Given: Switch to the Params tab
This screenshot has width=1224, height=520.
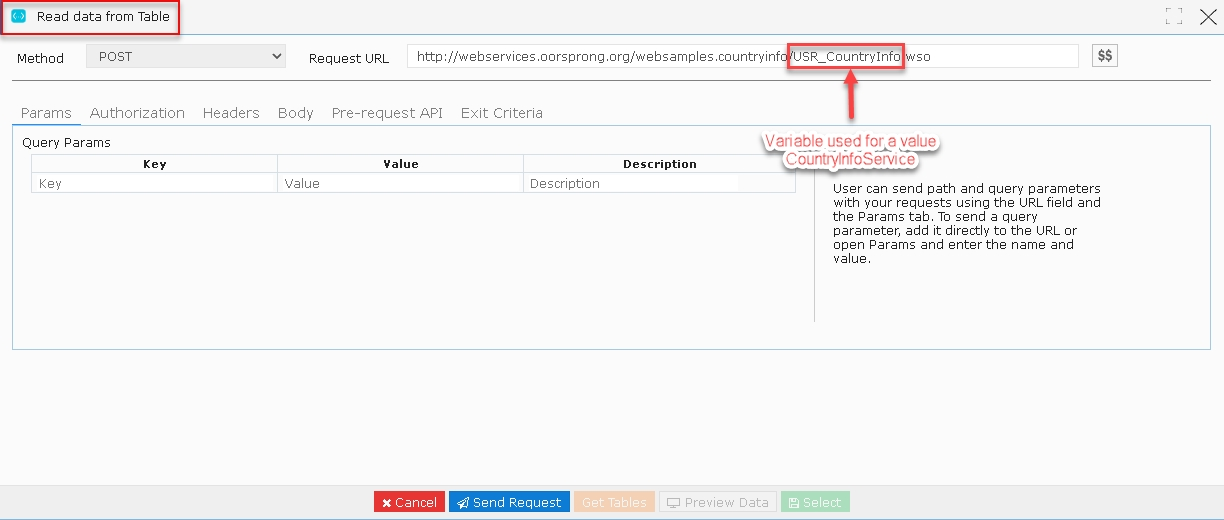Looking at the screenshot, I should coord(46,113).
